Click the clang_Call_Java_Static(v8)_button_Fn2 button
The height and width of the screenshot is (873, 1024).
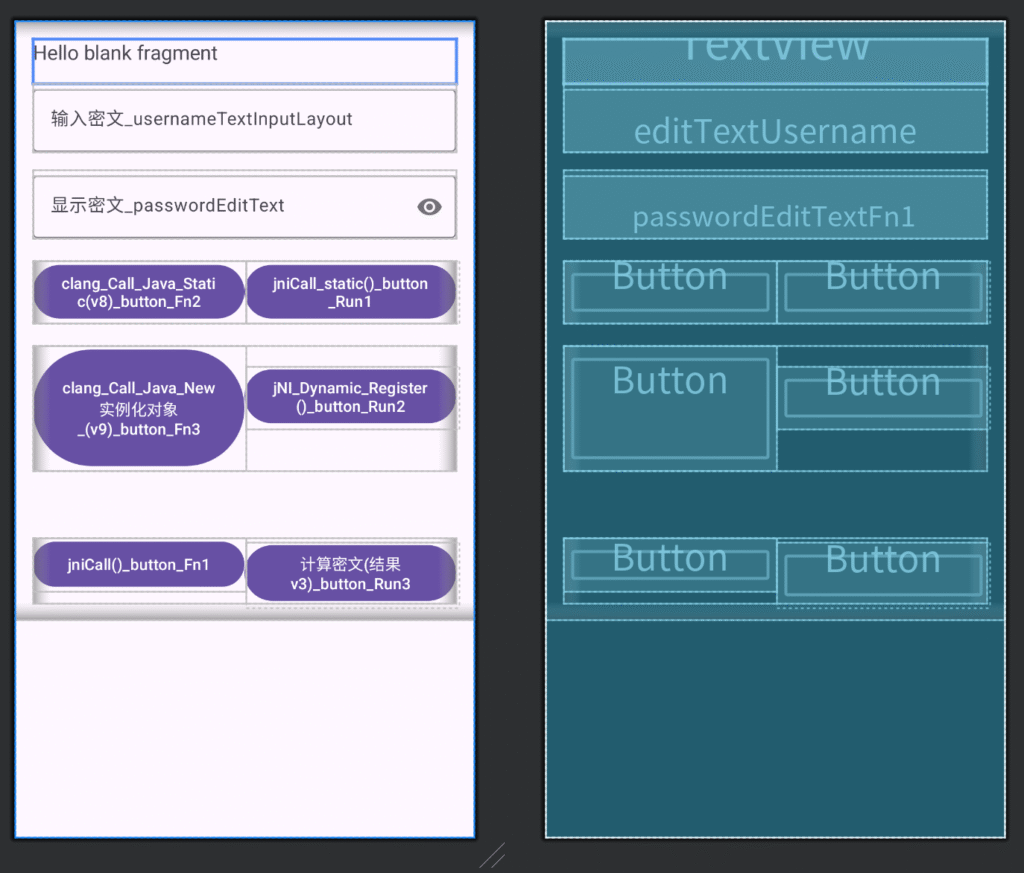[139, 292]
